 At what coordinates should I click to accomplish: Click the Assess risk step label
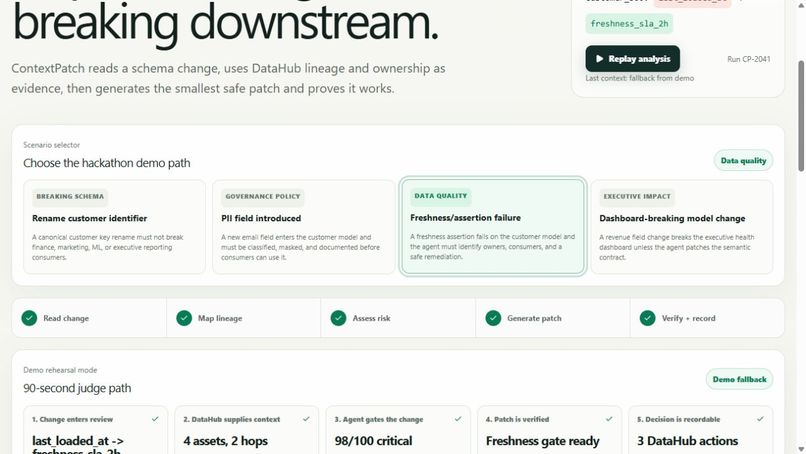click(x=371, y=318)
